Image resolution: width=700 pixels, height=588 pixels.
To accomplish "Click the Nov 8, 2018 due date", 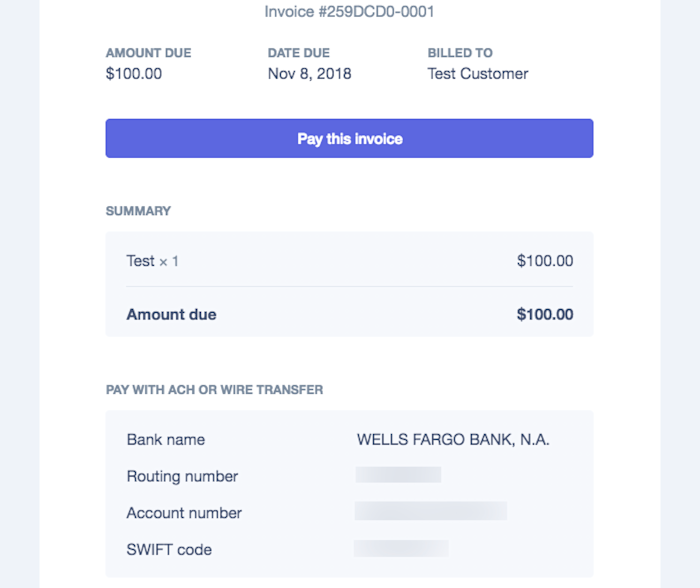I will pos(309,73).
